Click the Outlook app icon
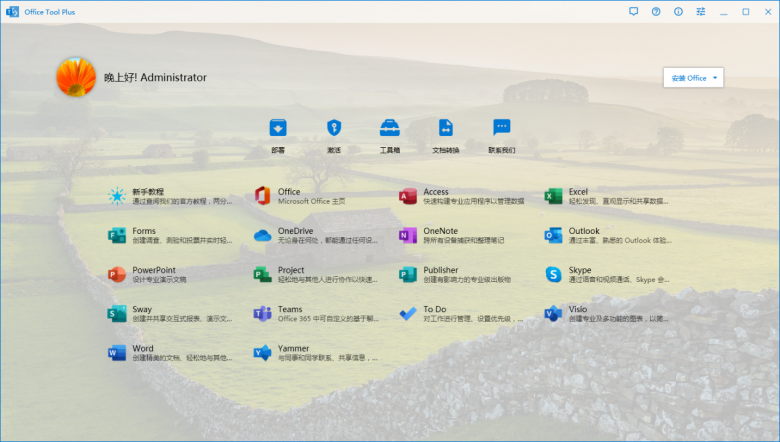 click(553, 235)
